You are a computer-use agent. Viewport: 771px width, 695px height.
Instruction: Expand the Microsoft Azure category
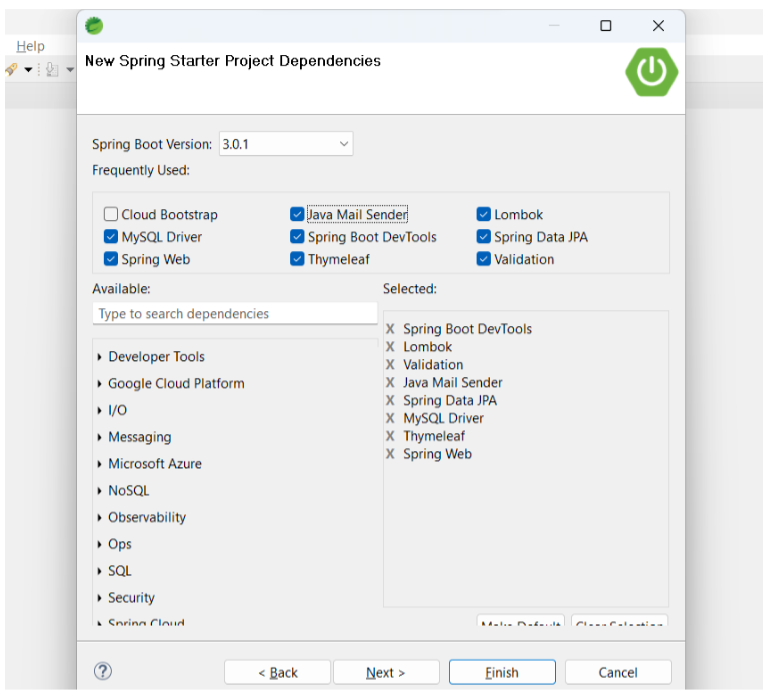pos(100,464)
